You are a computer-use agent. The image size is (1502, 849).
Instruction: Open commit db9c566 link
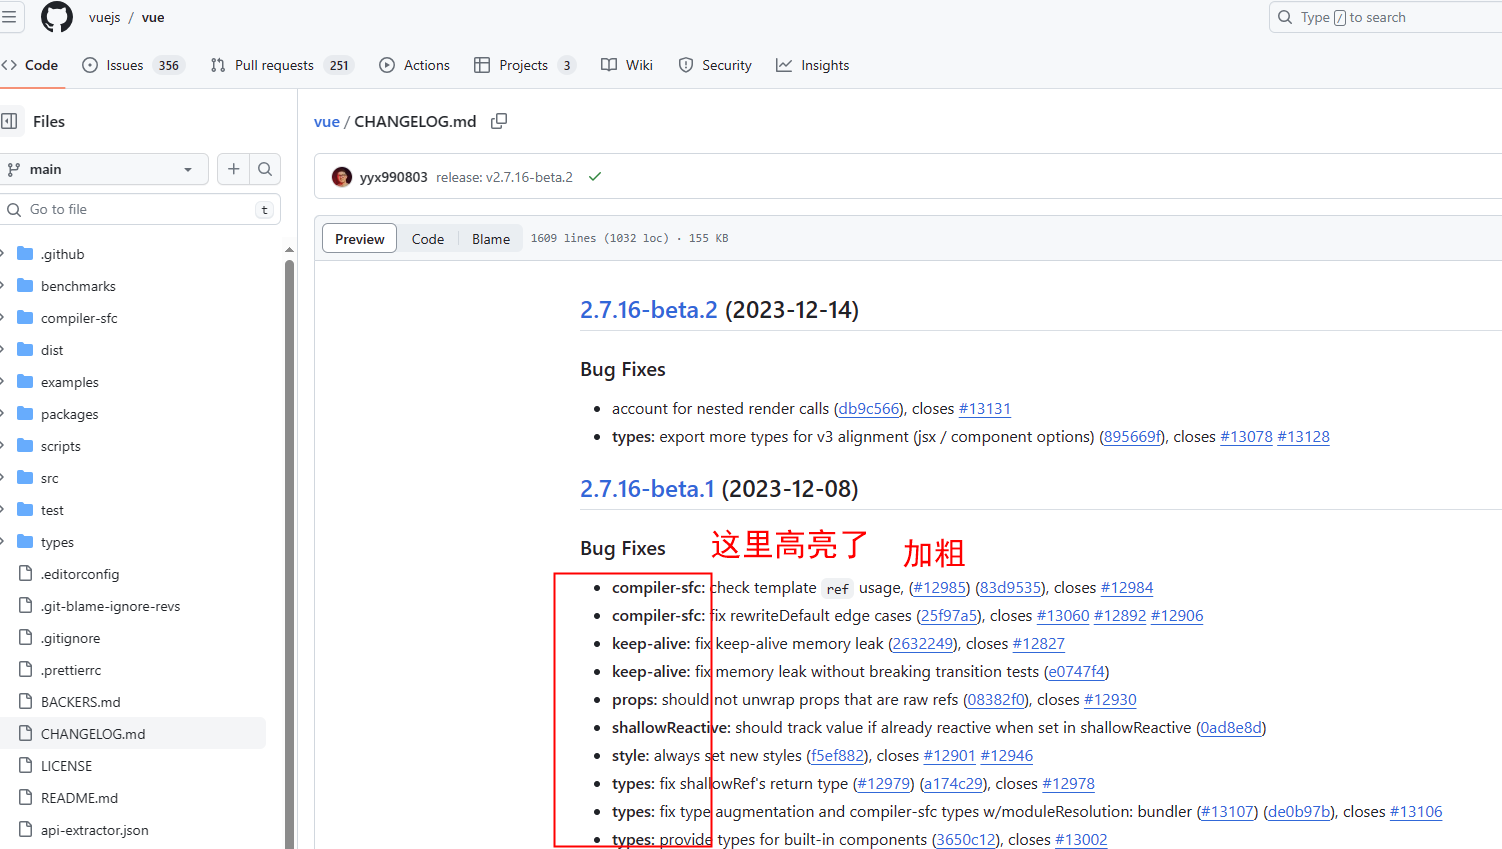click(x=868, y=409)
